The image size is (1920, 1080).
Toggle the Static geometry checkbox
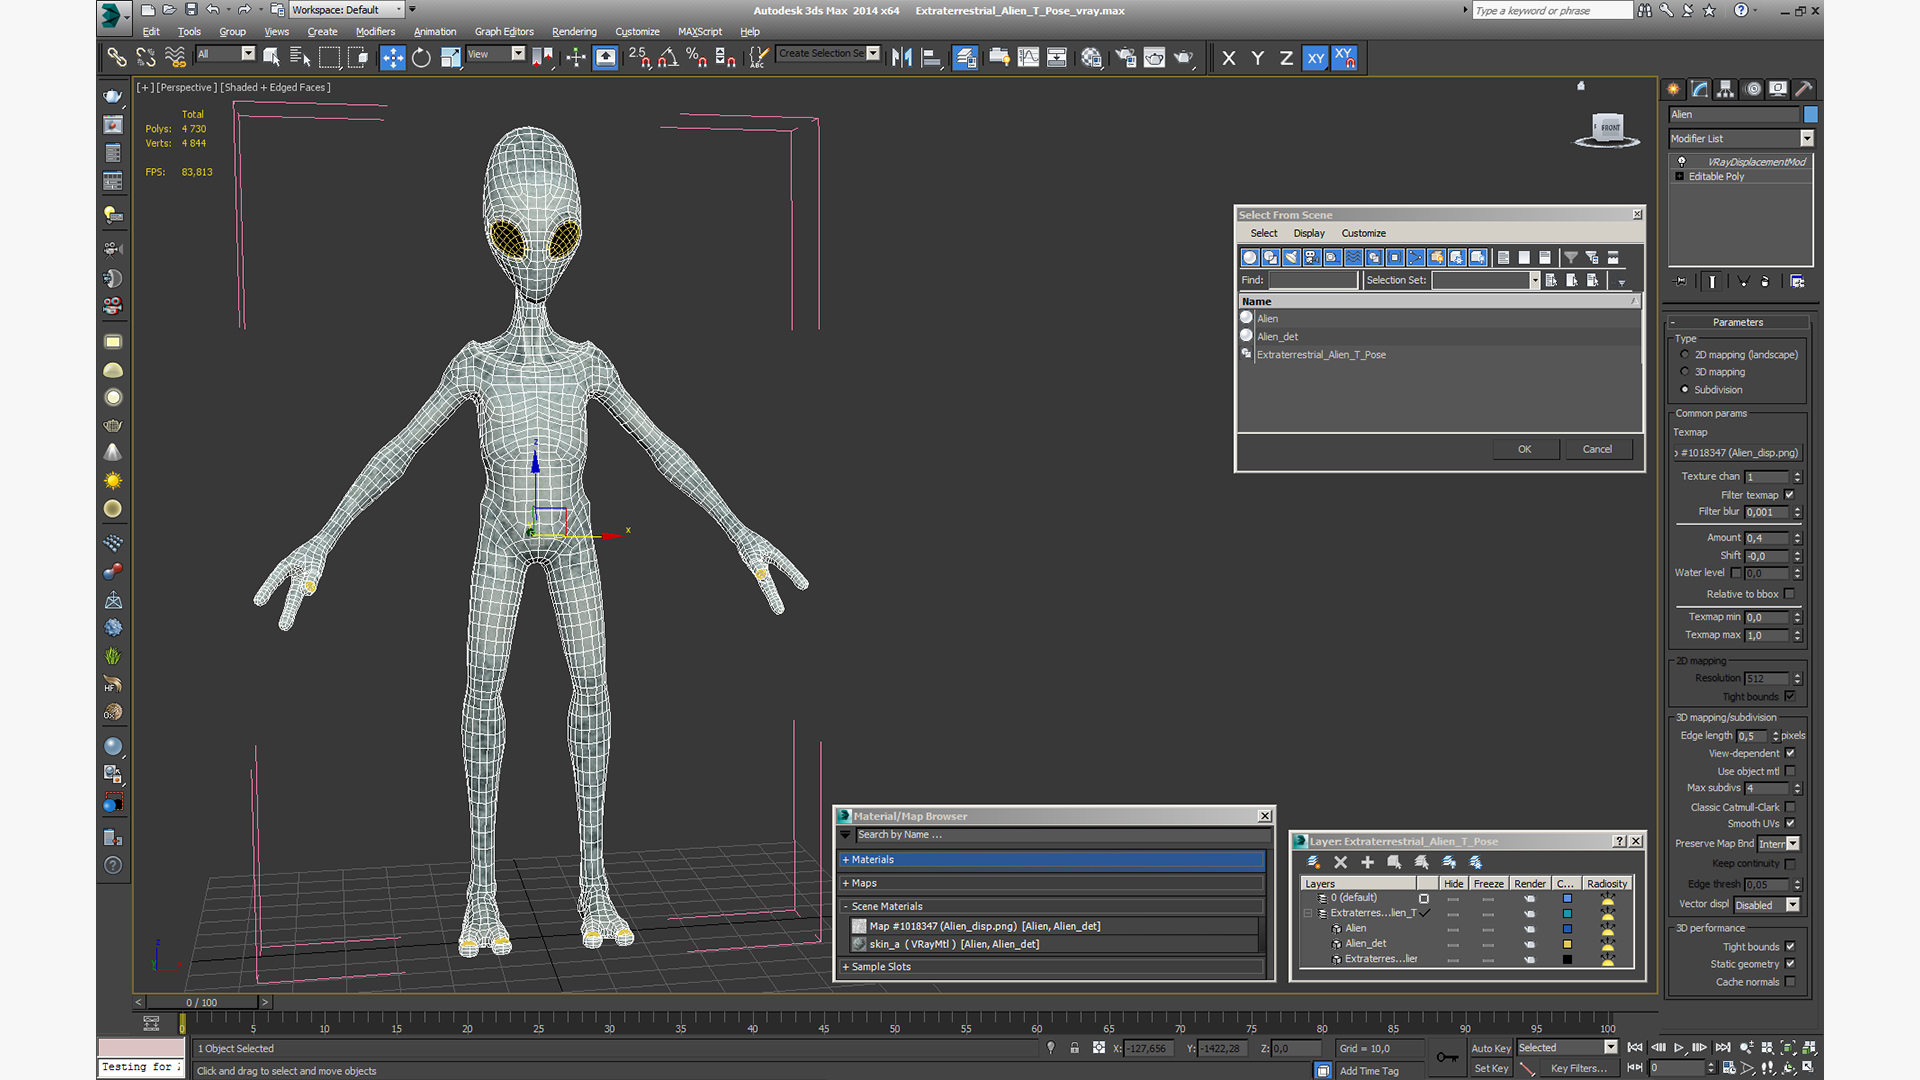point(1790,964)
